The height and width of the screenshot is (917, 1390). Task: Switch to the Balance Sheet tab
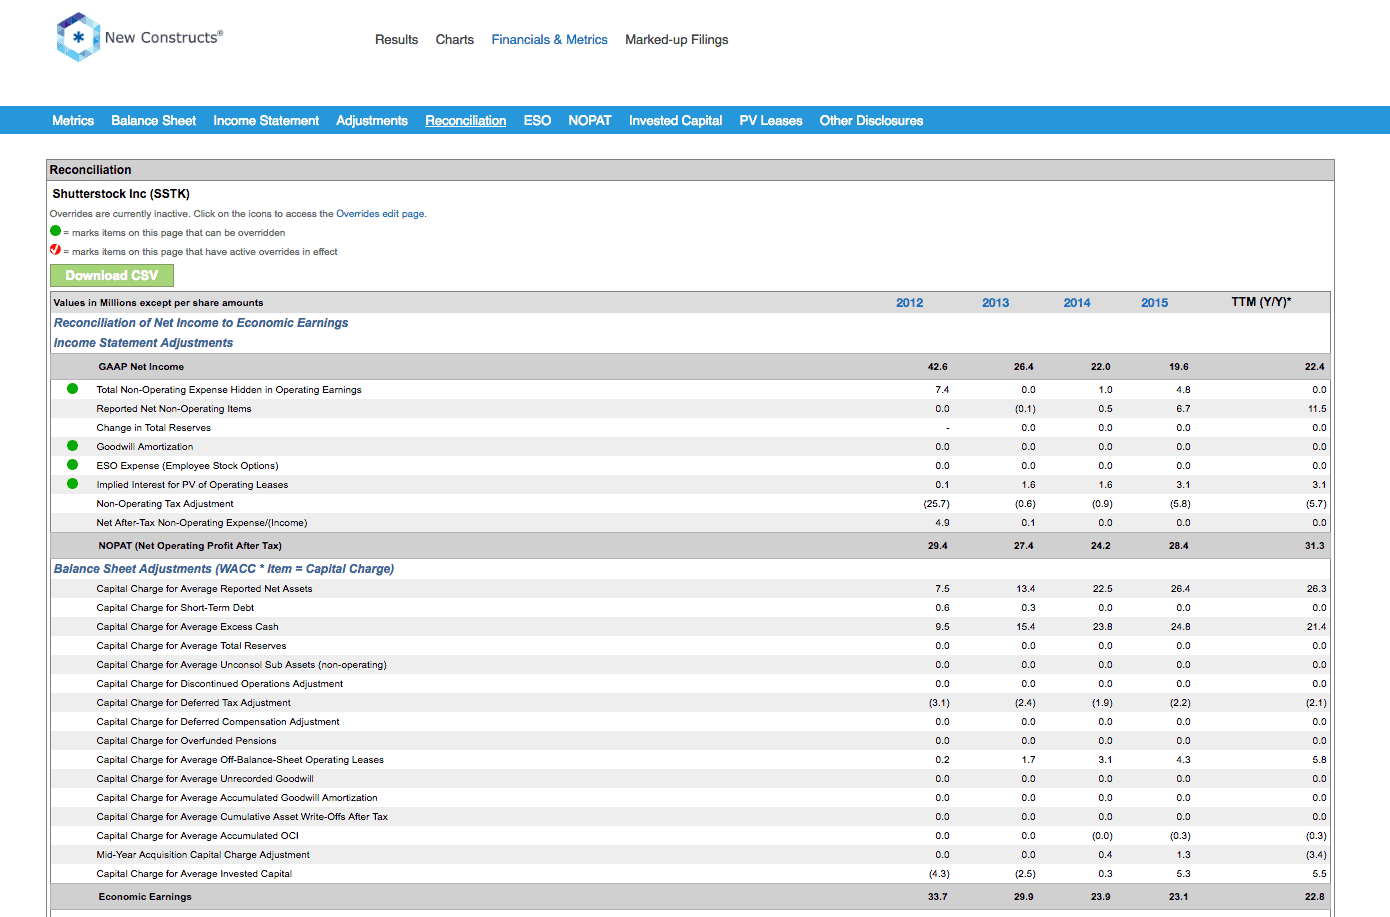tap(153, 121)
